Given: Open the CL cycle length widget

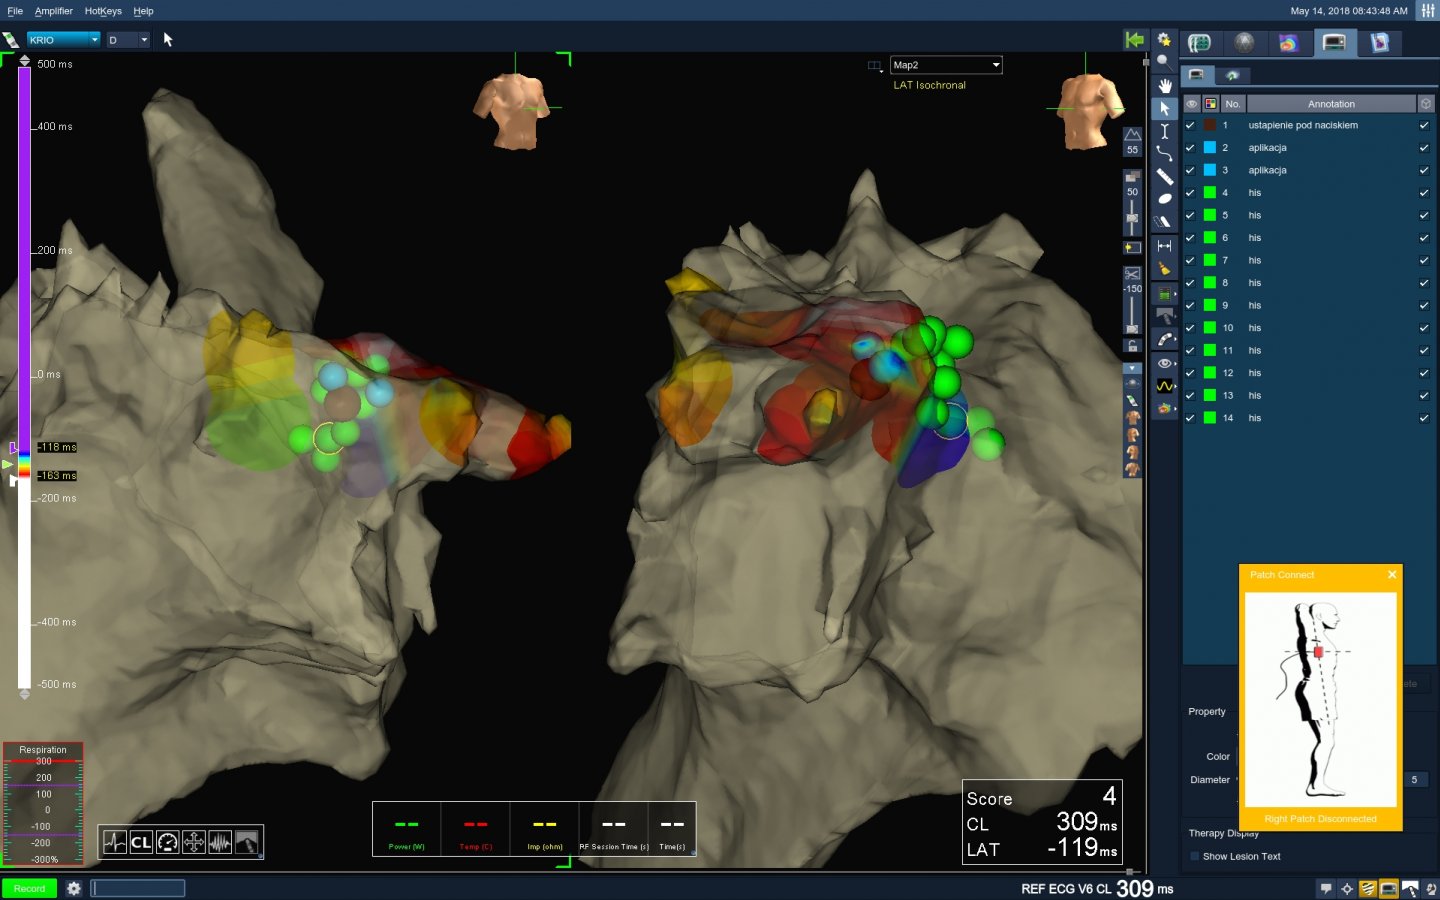Looking at the screenshot, I should [x=141, y=842].
